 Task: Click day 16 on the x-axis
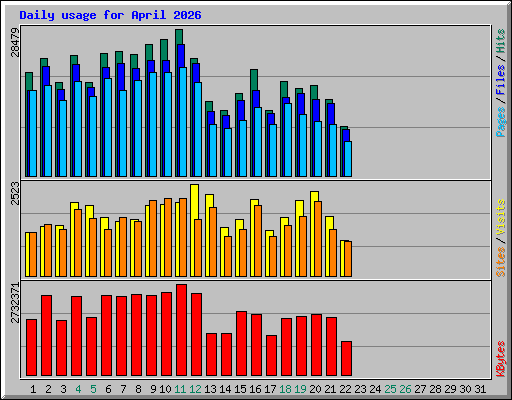(x=255, y=389)
